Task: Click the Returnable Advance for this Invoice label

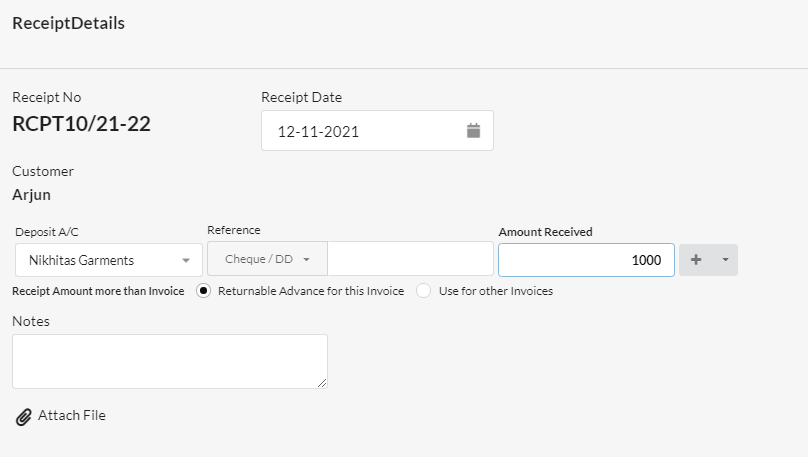Action: point(311,291)
